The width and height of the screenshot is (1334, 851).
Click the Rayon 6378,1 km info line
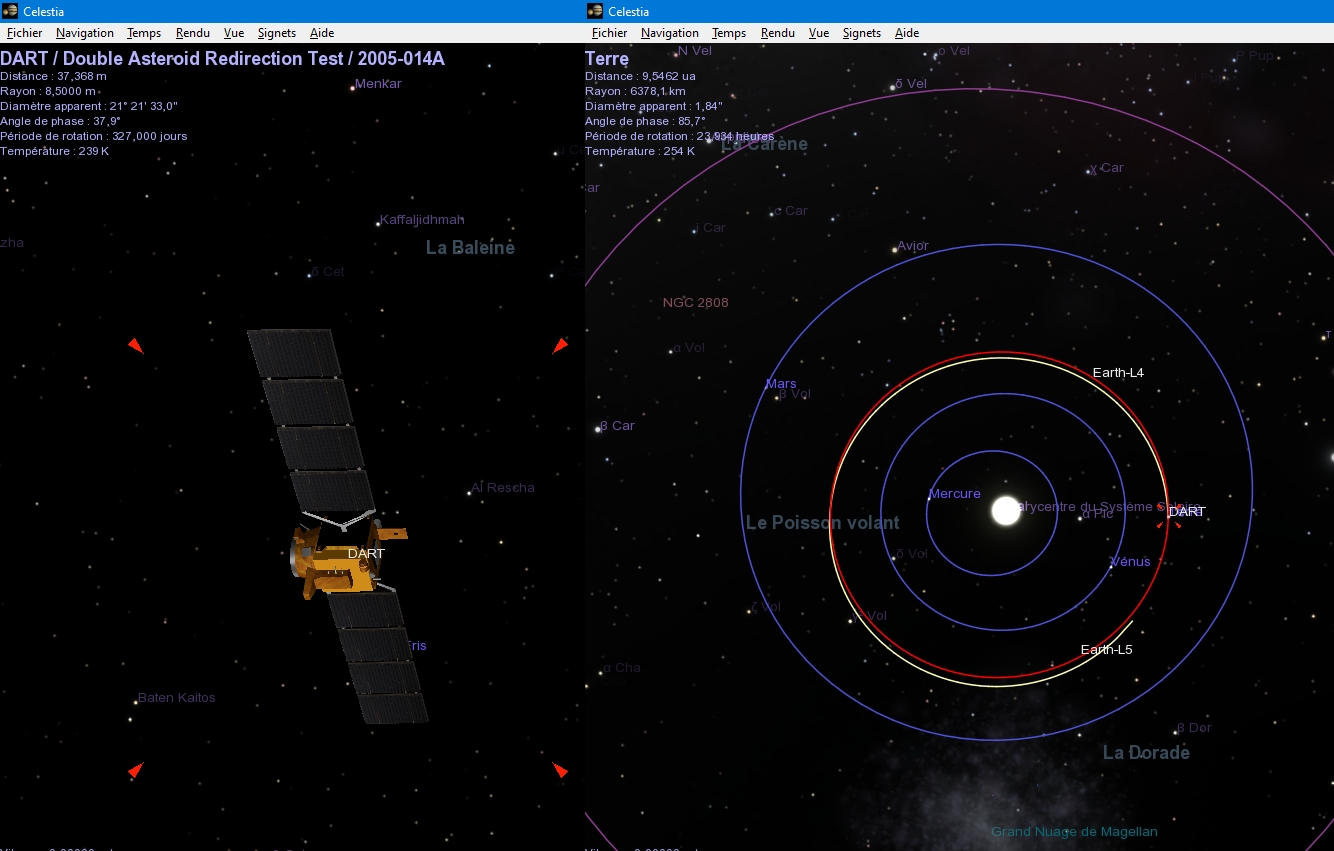click(635, 91)
